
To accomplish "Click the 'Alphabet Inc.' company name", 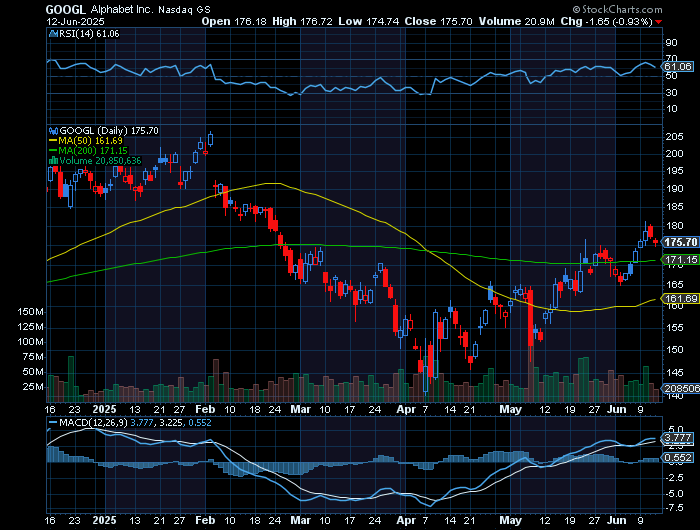I will pyautogui.click(x=122, y=9).
